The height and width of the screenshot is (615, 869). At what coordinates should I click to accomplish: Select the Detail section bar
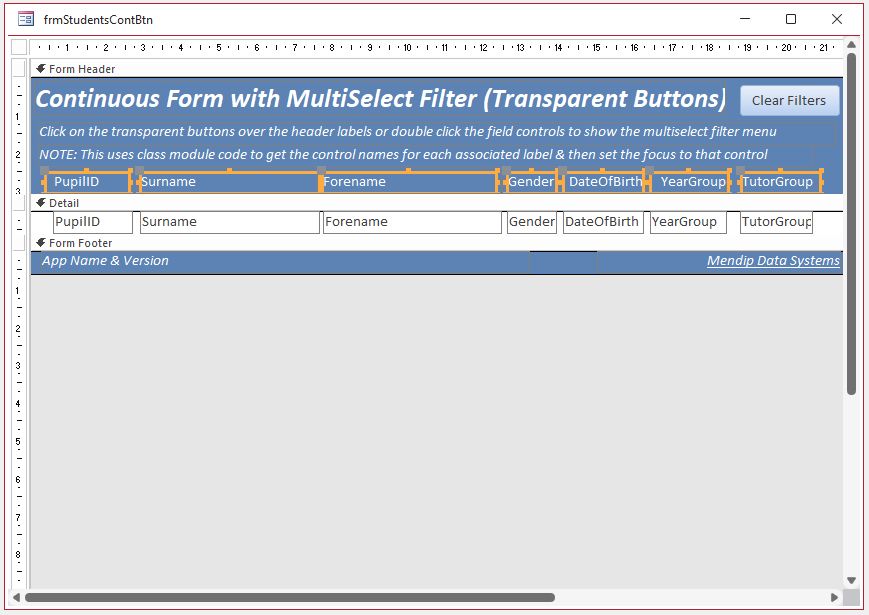437,203
